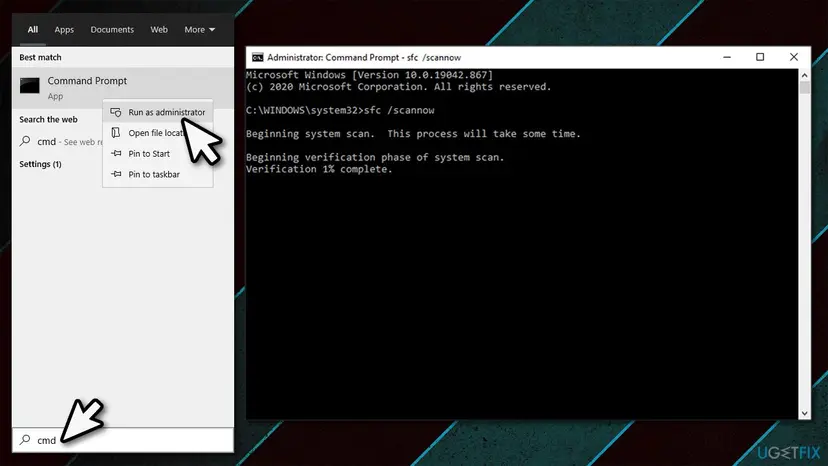Open the Settings (1) results group
828x466 pixels.
click(x=40, y=164)
